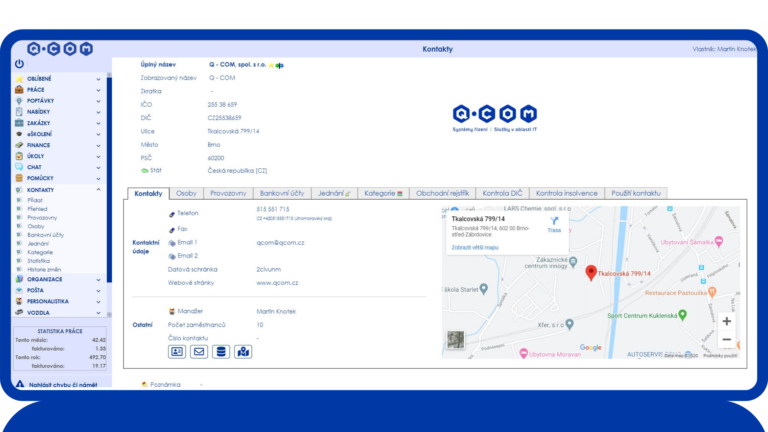Expand the Poptávky menu chevron
This screenshot has width=768, height=432.
click(98, 101)
